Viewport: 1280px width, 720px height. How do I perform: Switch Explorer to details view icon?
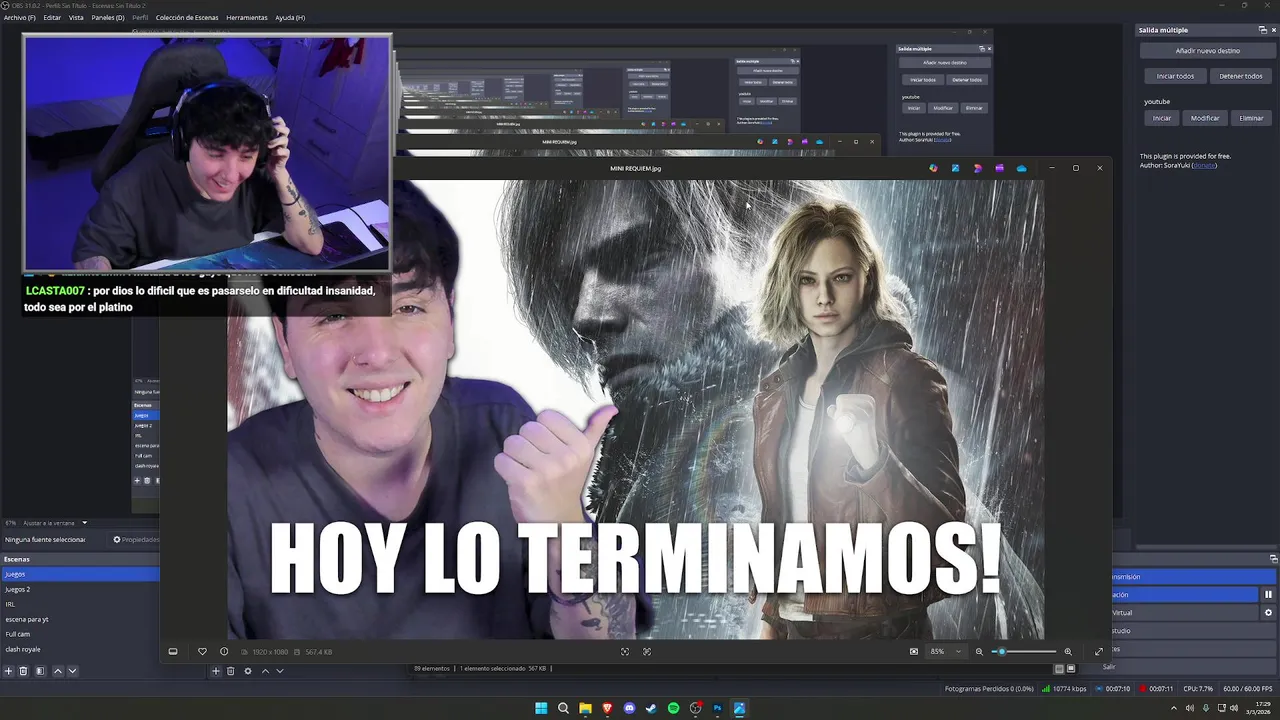pos(1059,669)
